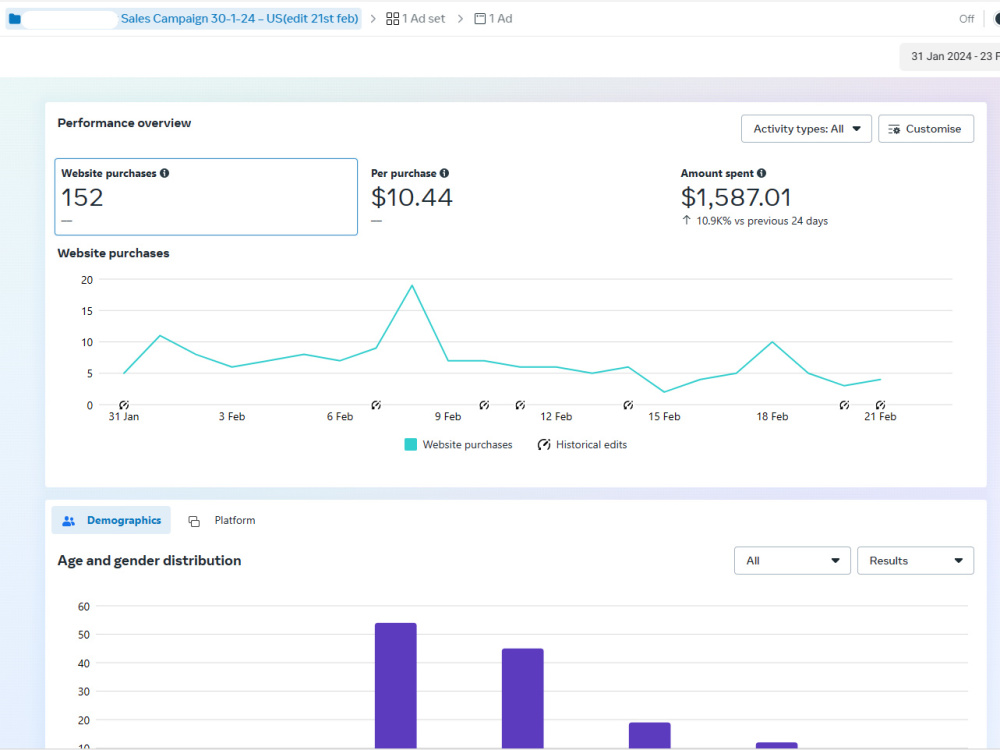Click the '9 Feb' axis label

coord(448,416)
